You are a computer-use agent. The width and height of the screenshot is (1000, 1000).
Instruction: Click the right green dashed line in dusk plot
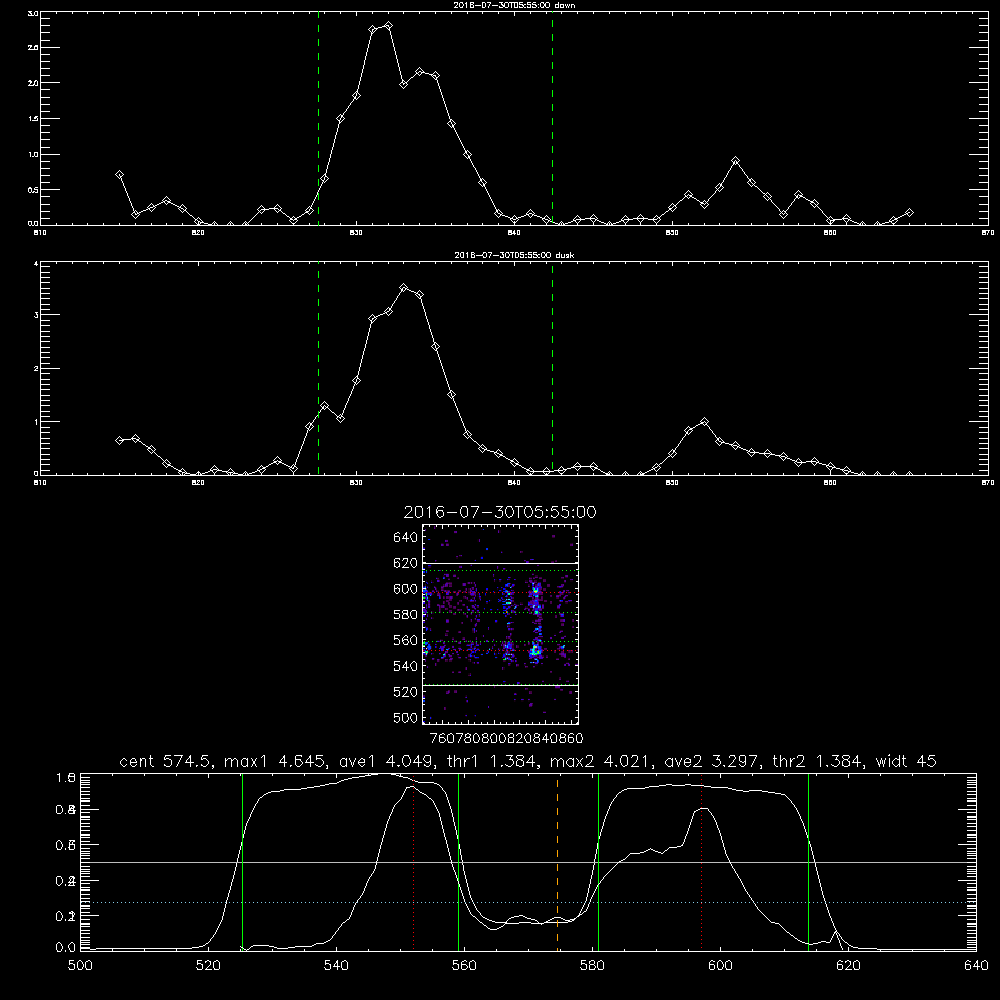[552, 370]
